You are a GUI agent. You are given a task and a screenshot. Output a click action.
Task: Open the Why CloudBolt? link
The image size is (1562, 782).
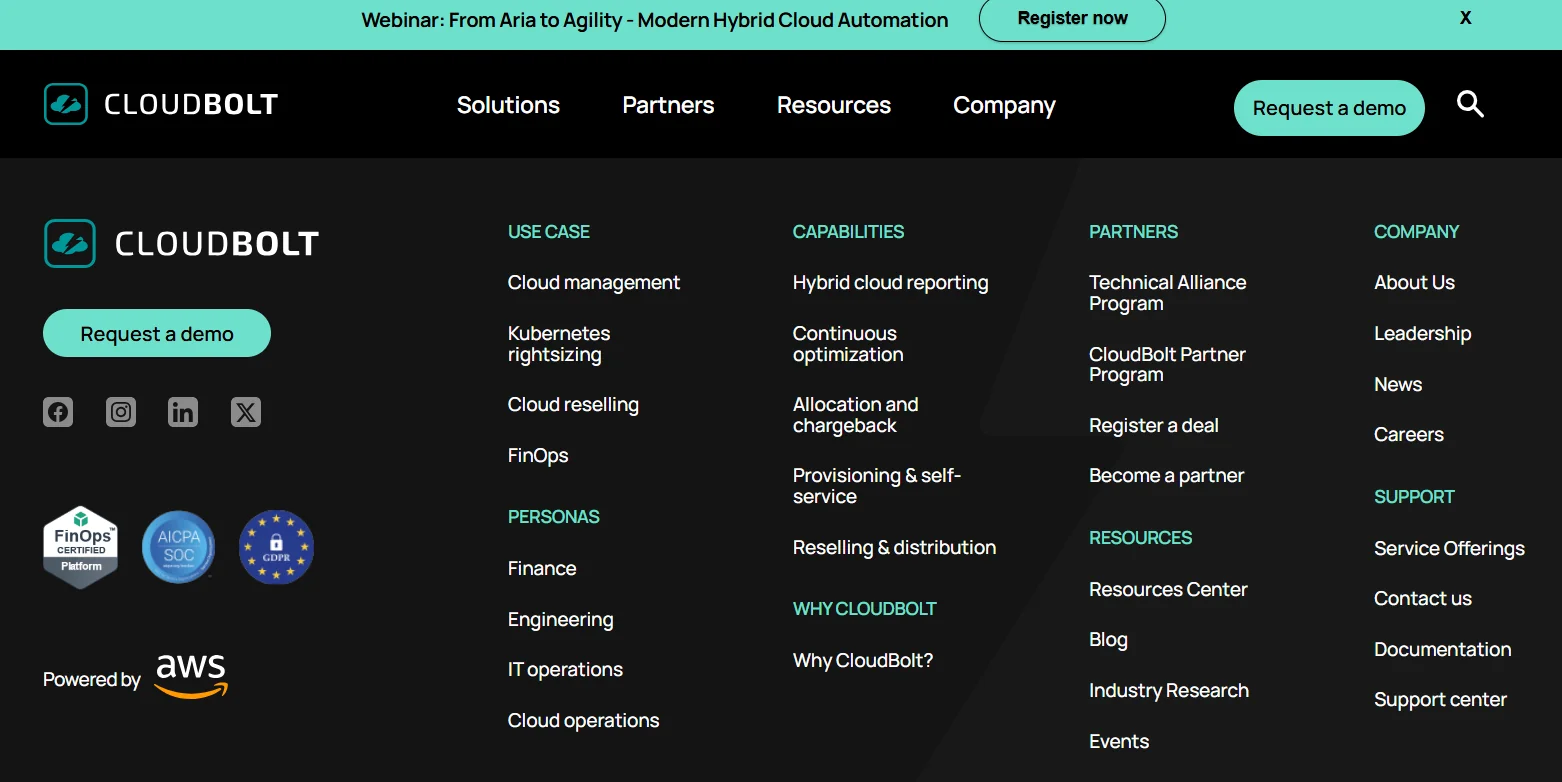862,660
